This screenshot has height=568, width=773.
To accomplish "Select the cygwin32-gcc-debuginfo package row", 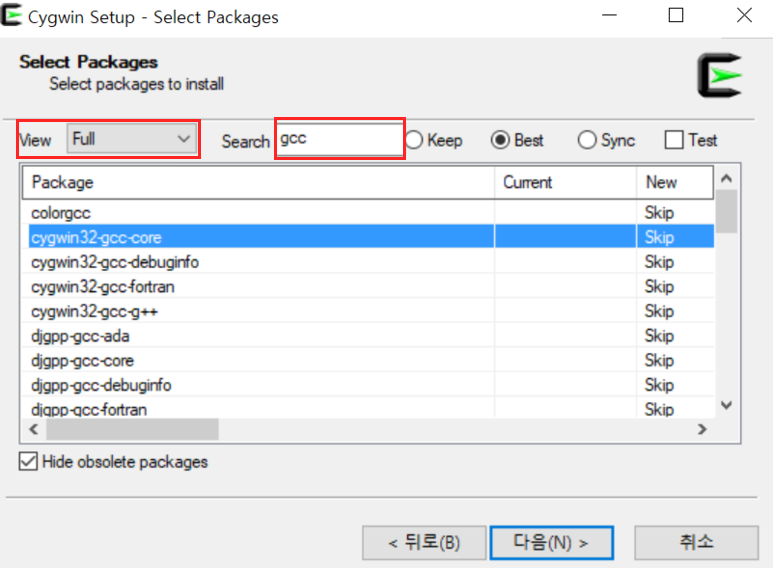I will coord(368,262).
